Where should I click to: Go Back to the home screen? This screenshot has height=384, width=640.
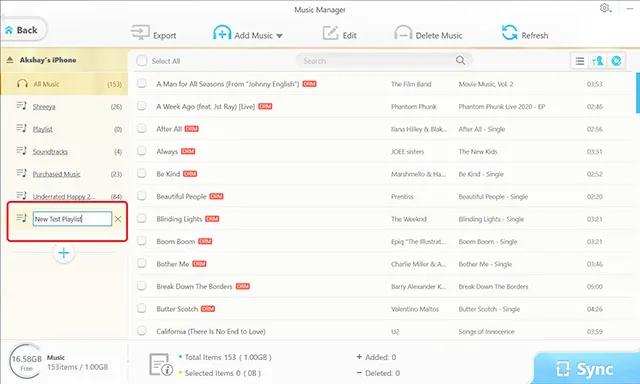[22, 30]
